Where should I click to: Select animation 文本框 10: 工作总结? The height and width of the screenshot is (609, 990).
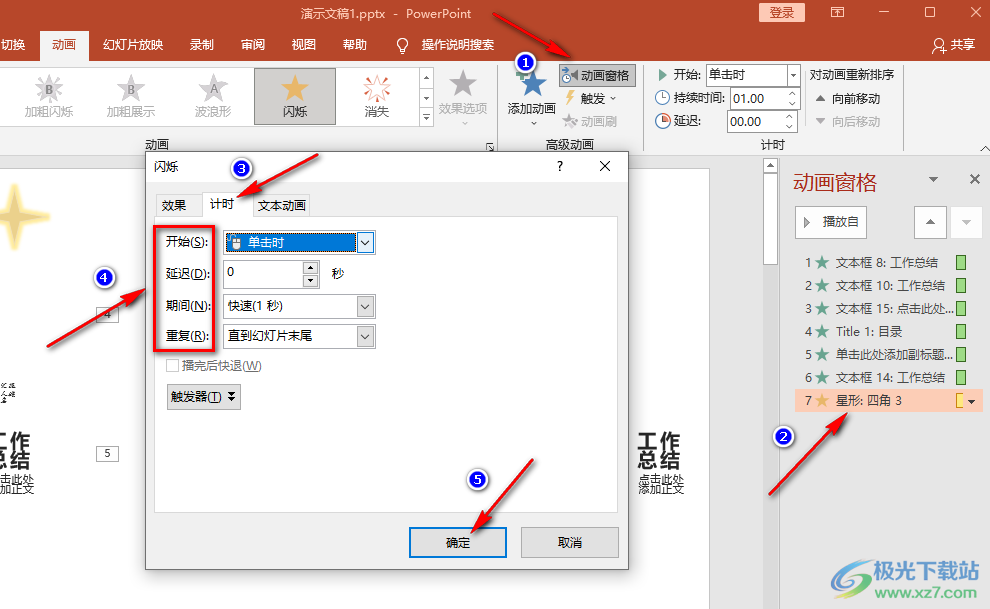coord(886,286)
